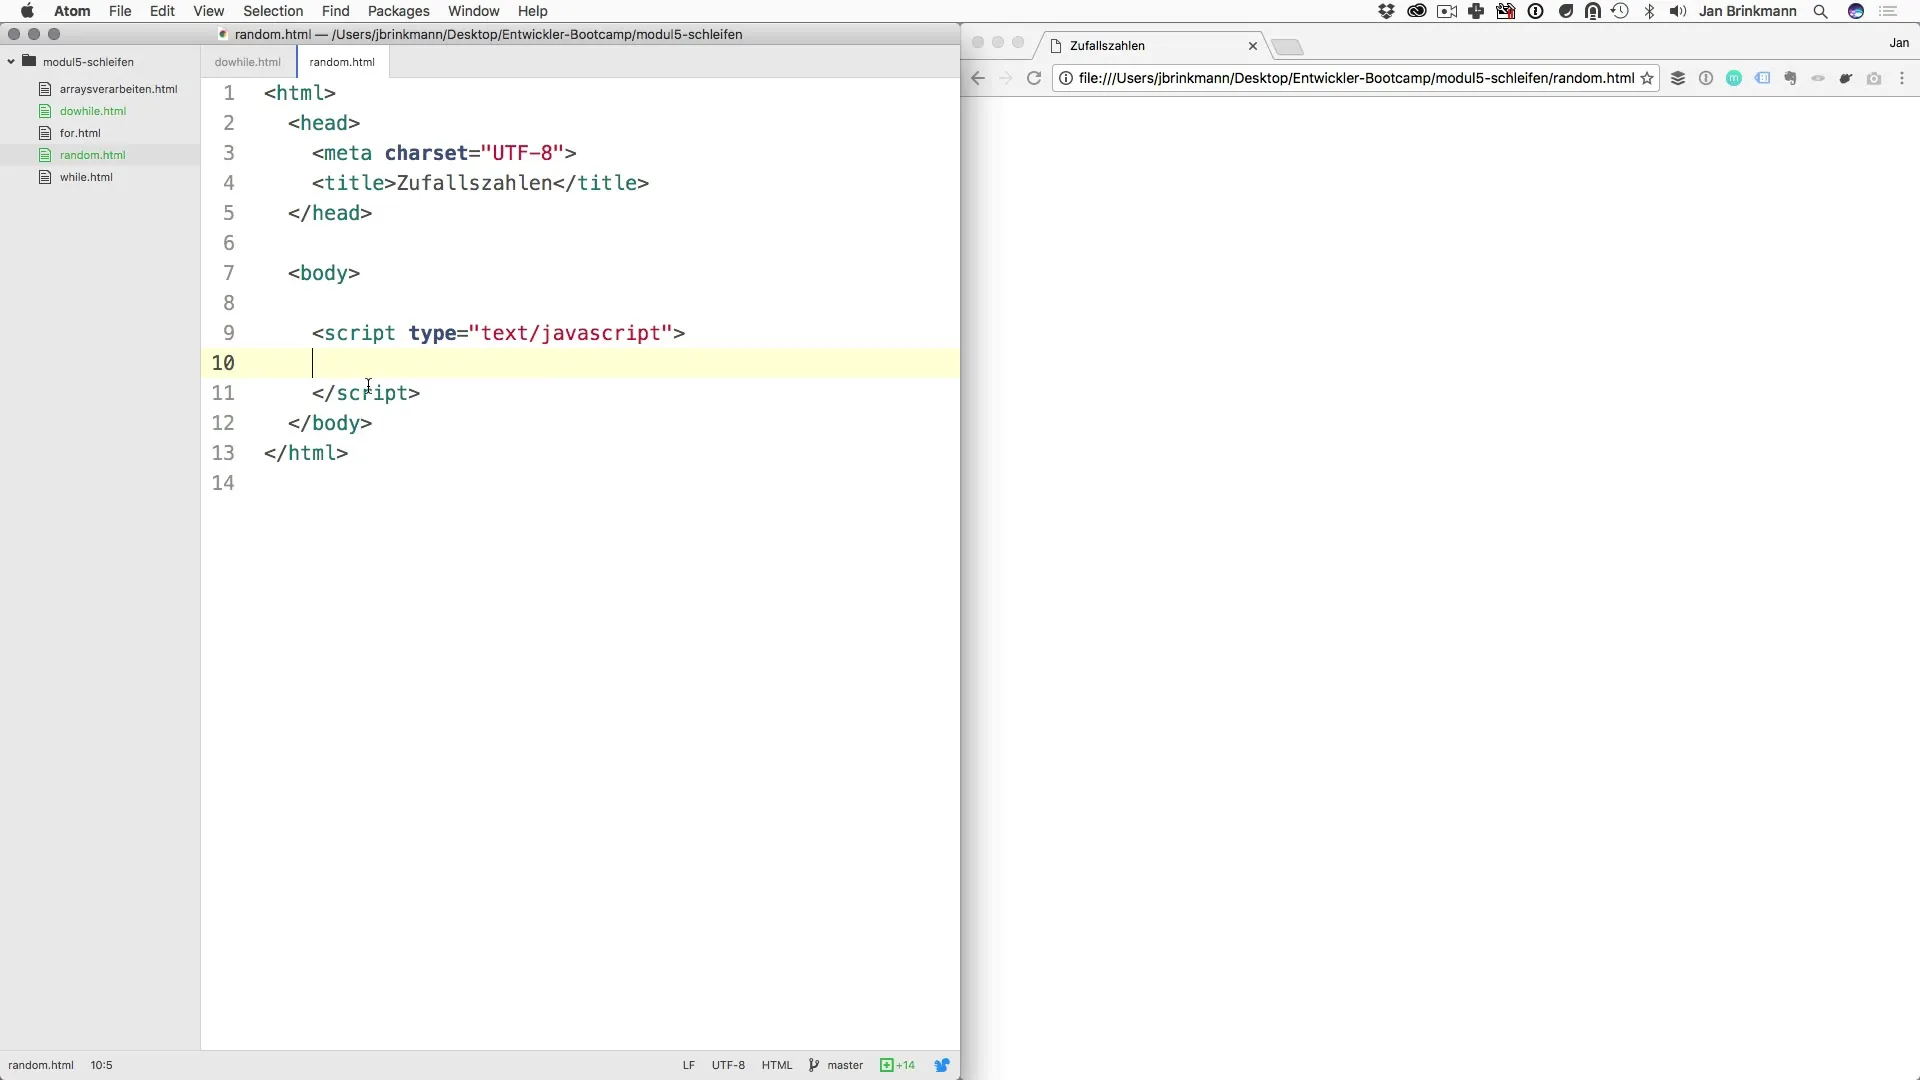This screenshot has width=1920, height=1080.
Task: Click the random.html status bar file name
Action: click(x=41, y=1065)
